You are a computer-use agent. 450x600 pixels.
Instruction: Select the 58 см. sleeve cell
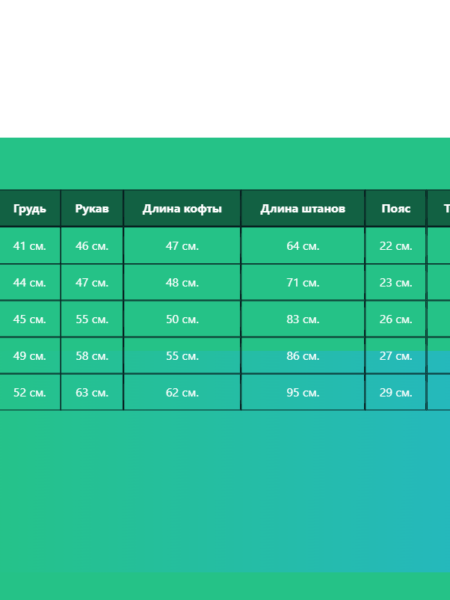click(x=92, y=356)
